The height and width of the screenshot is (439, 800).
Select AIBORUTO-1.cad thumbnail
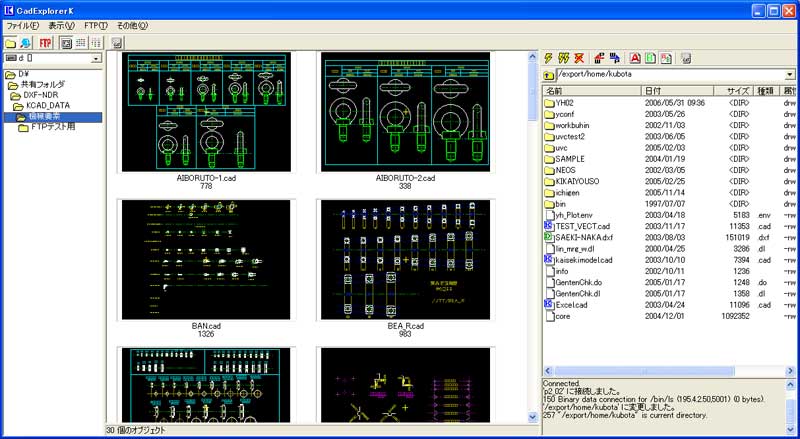206,112
